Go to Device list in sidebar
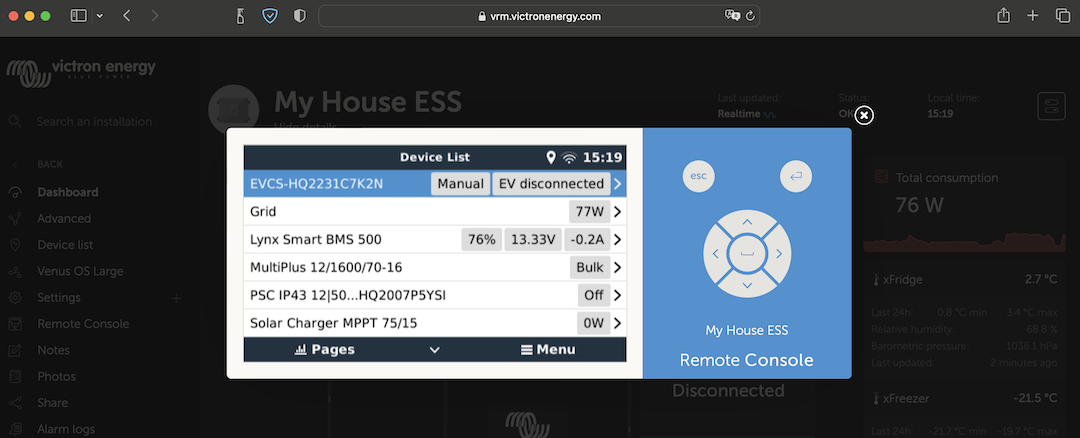Screen dimensions: 1080x438 coord(65,245)
